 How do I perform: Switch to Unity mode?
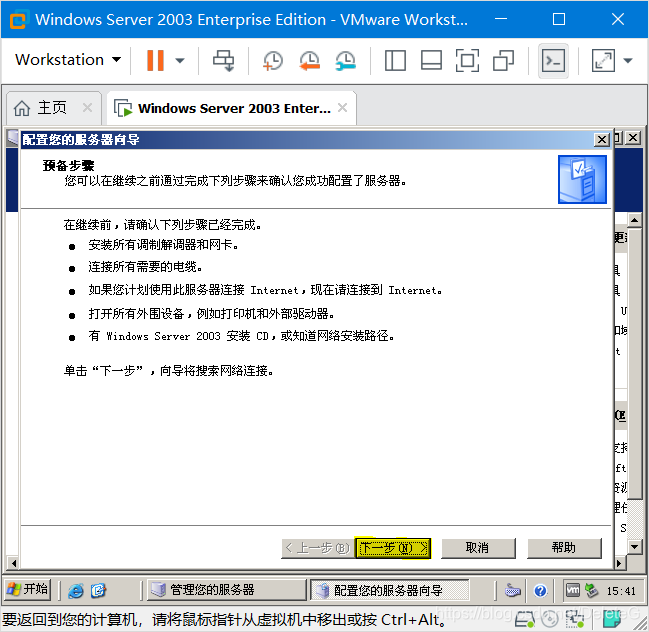pos(503,60)
